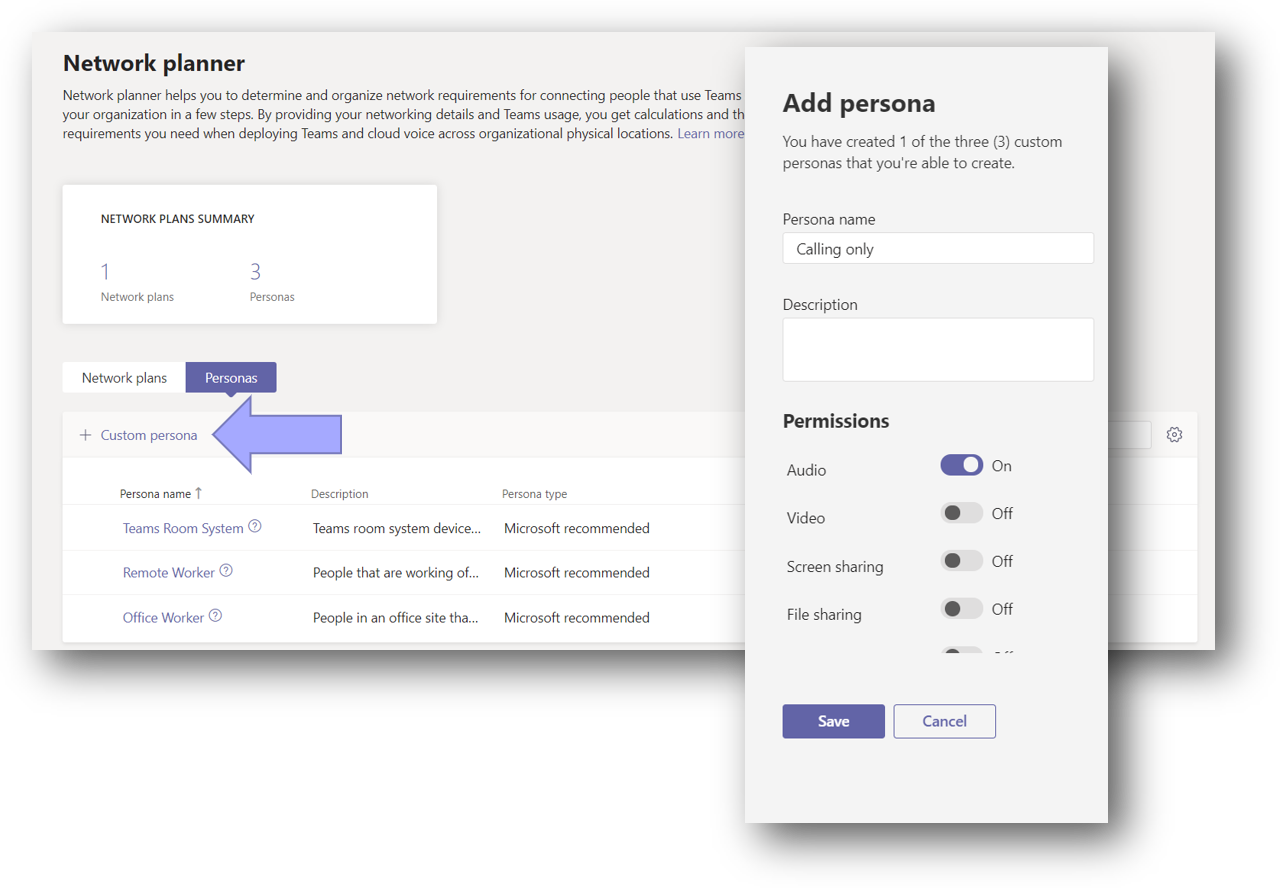Select the Personas tab
Image resolution: width=1280 pixels, height=888 pixels.
231,377
